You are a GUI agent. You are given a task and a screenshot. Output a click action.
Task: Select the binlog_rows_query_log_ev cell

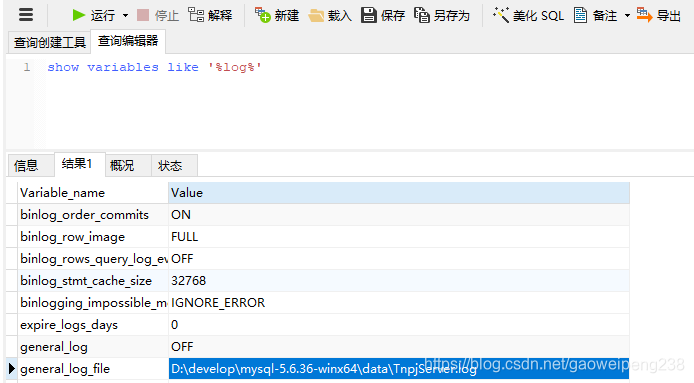point(93,259)
